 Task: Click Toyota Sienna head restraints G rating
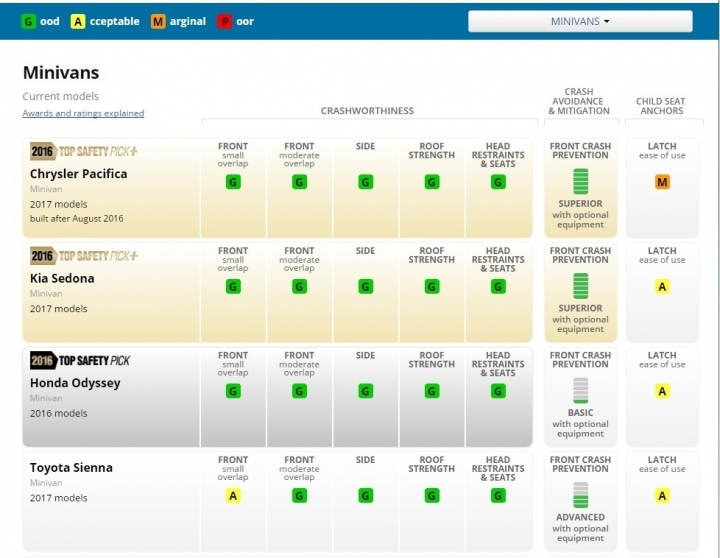tap(498, 496)
